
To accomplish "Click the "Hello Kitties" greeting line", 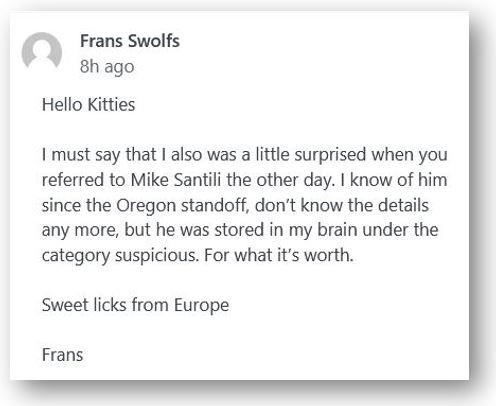I will pos(88,105).
